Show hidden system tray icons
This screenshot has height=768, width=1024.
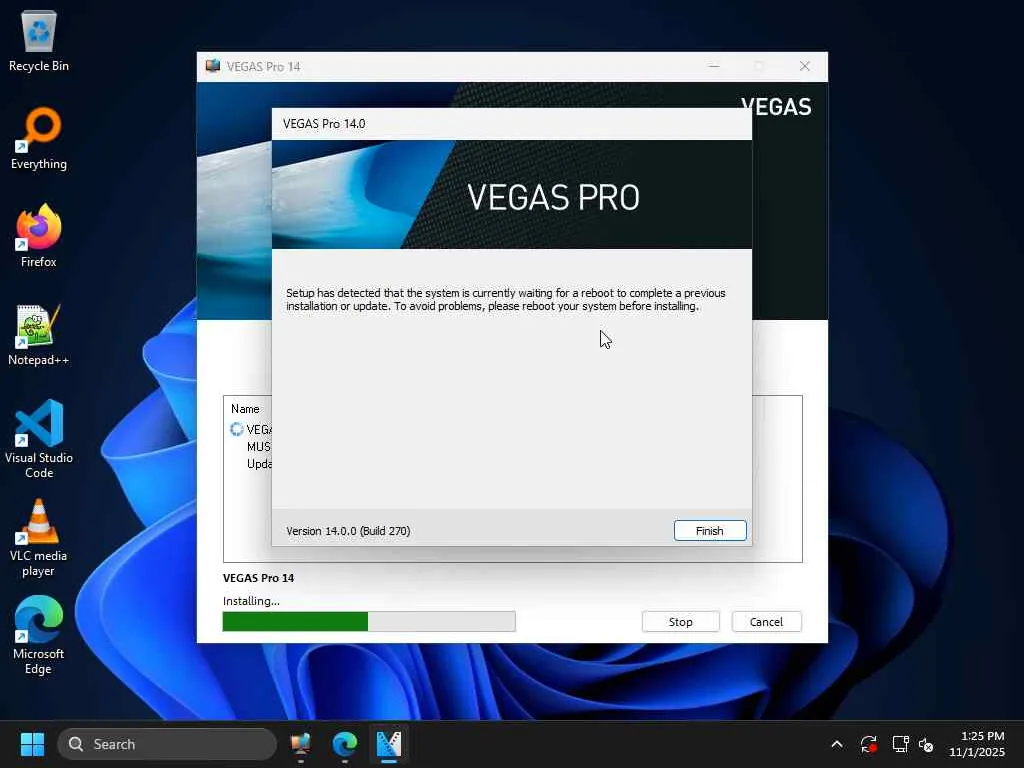point(837,744)
